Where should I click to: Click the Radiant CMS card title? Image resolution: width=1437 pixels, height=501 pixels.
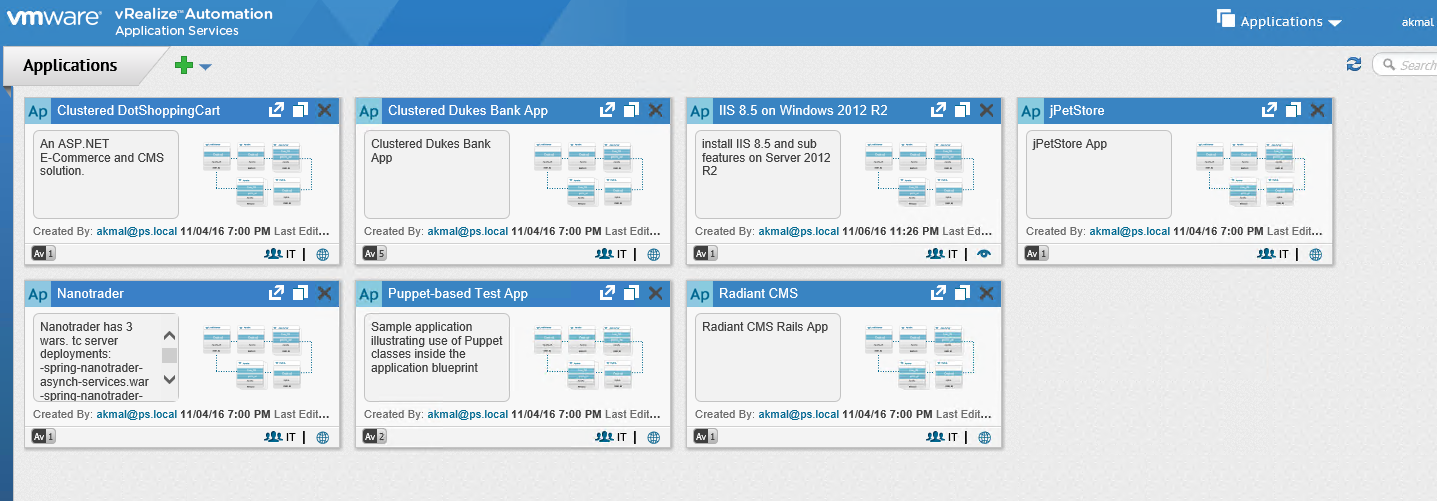[759, 294]
